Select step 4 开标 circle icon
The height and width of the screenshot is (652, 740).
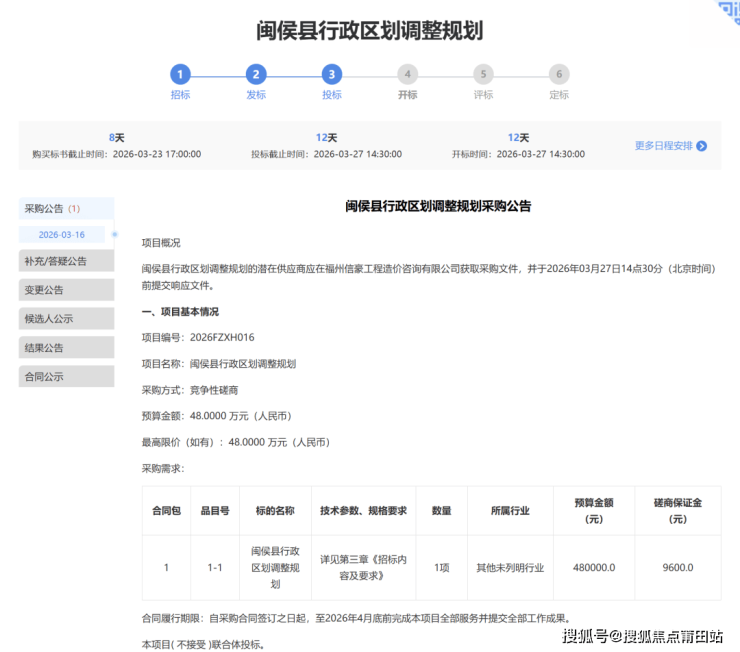coord(407,74)
